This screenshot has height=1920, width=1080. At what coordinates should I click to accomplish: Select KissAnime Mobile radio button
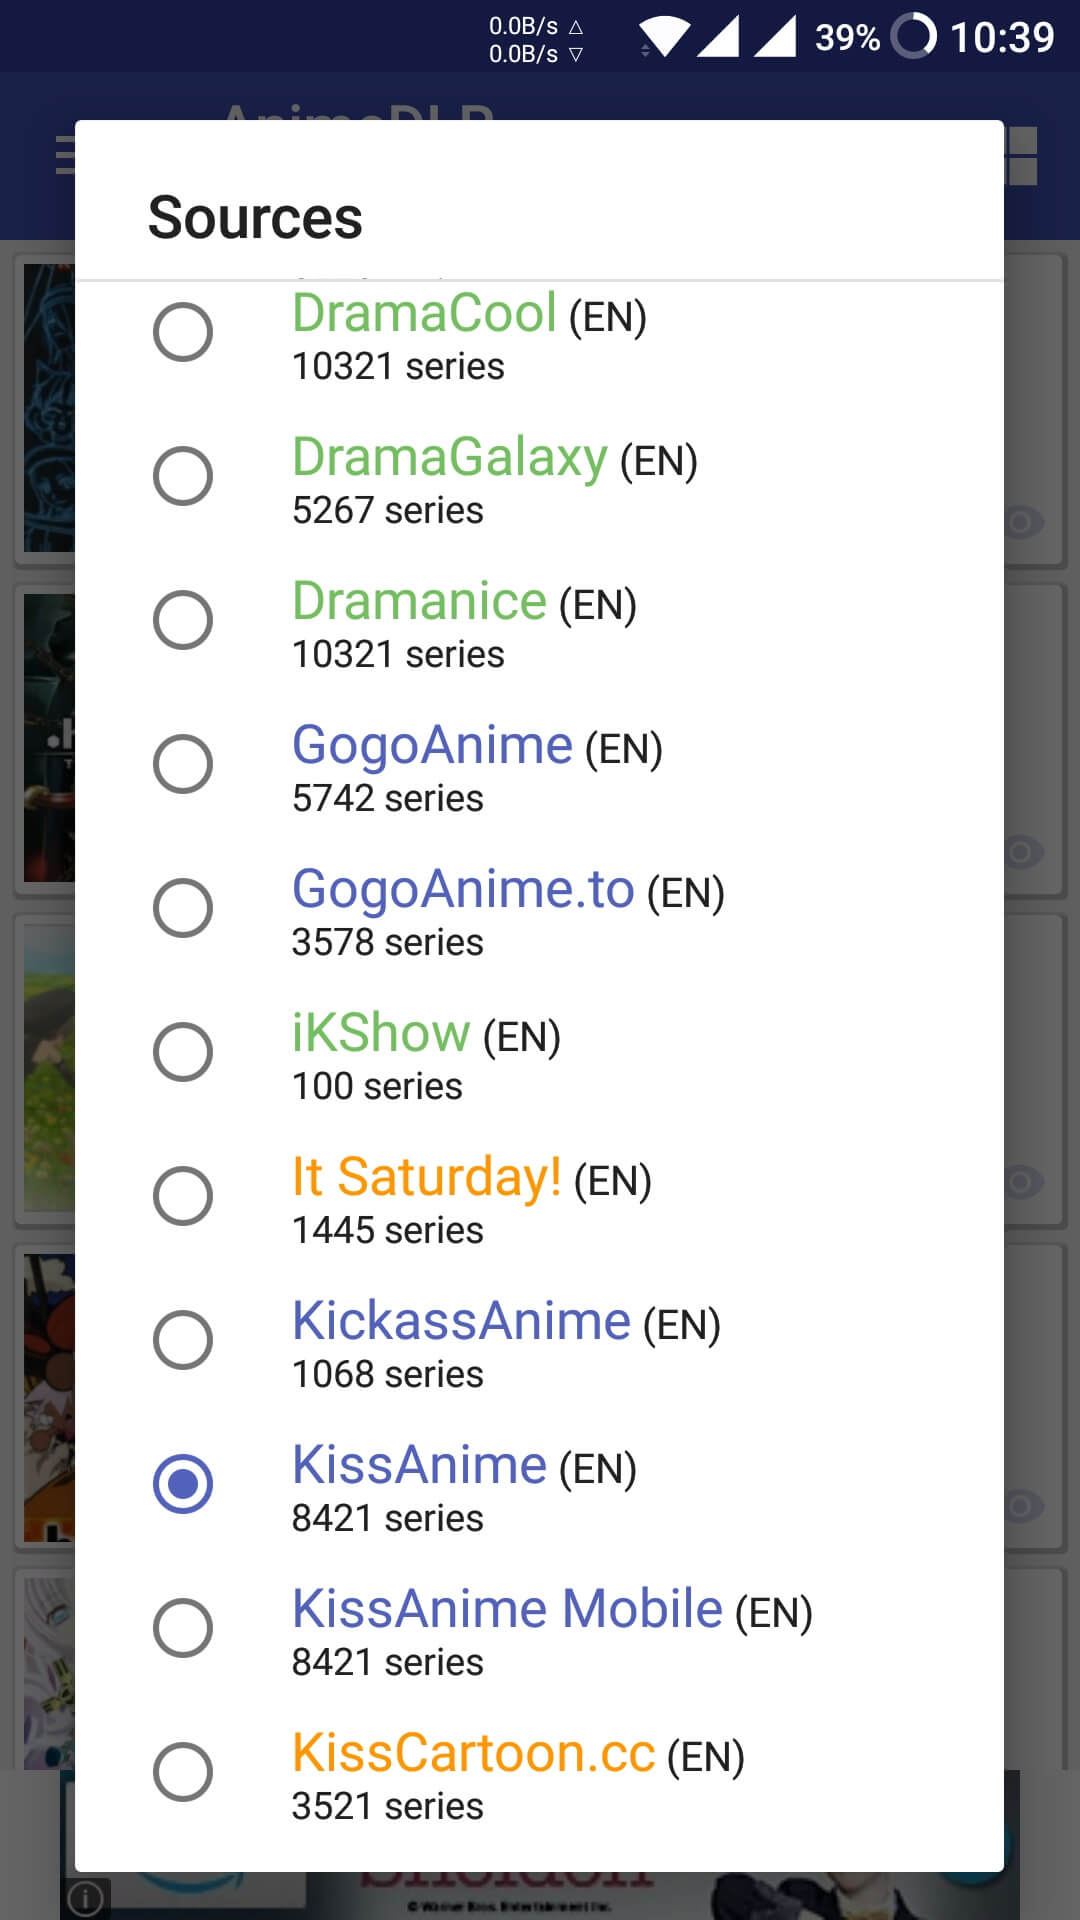point(182,1628)
